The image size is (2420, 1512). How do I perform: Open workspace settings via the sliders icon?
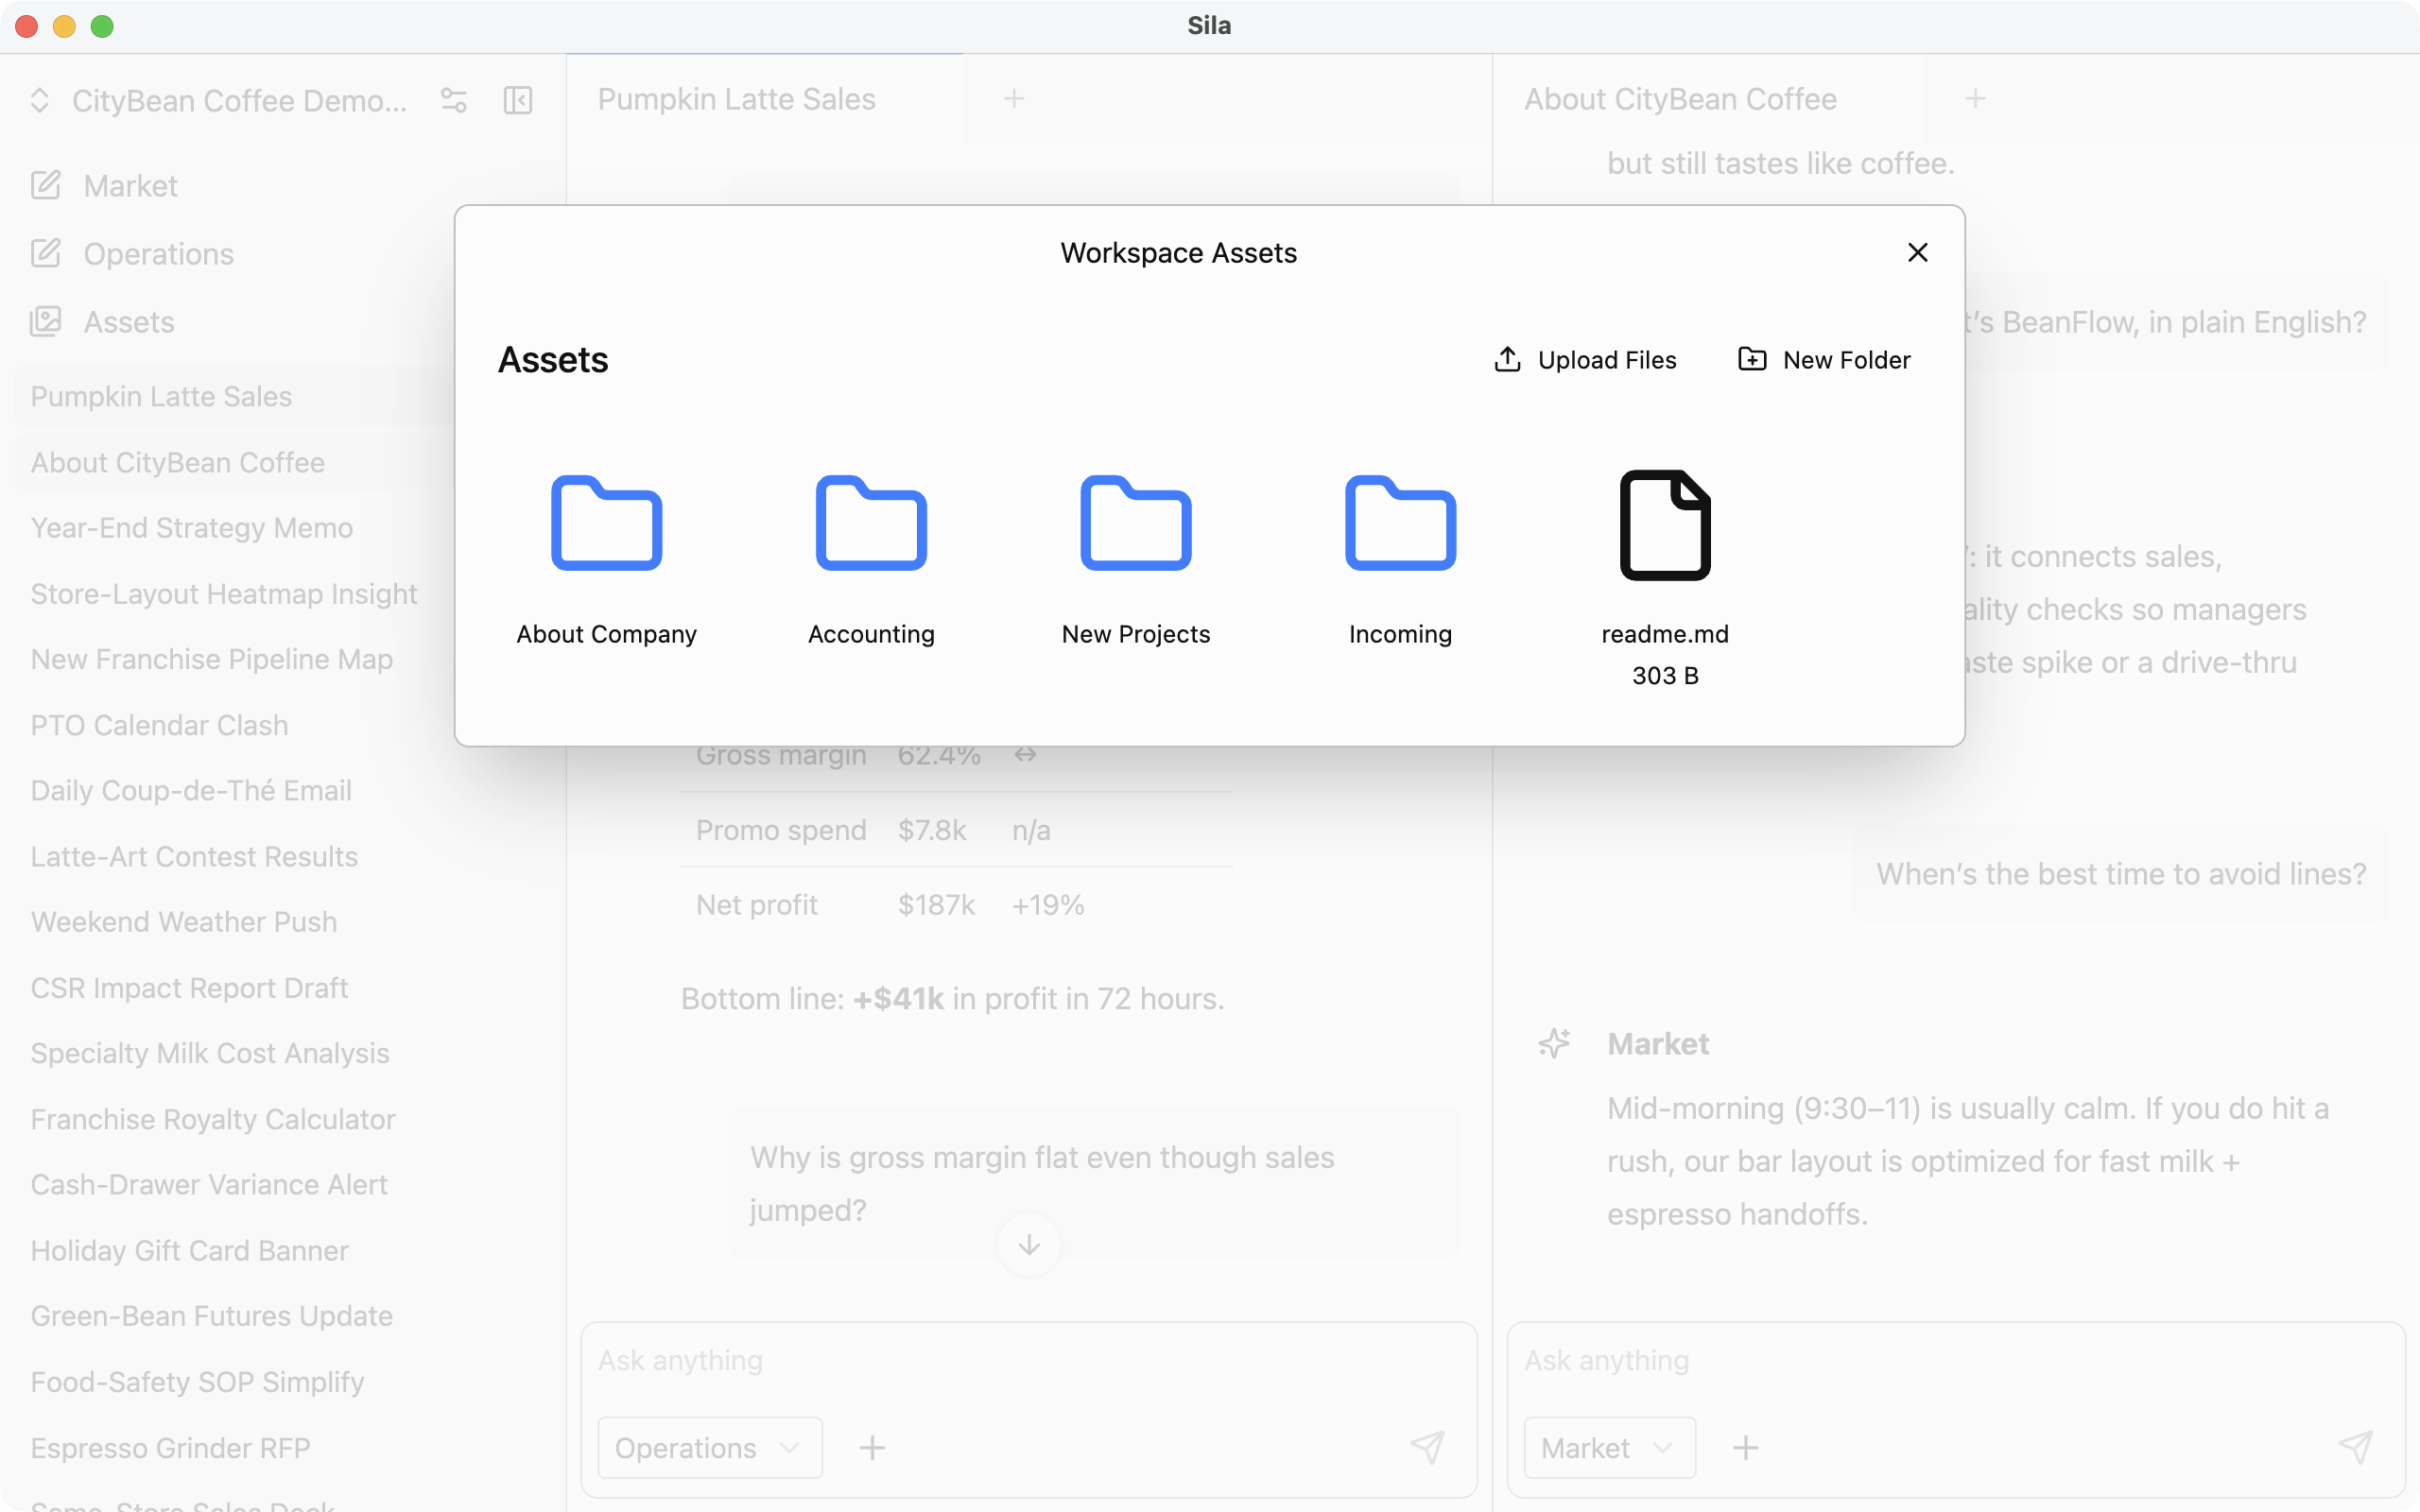point(453,100)
